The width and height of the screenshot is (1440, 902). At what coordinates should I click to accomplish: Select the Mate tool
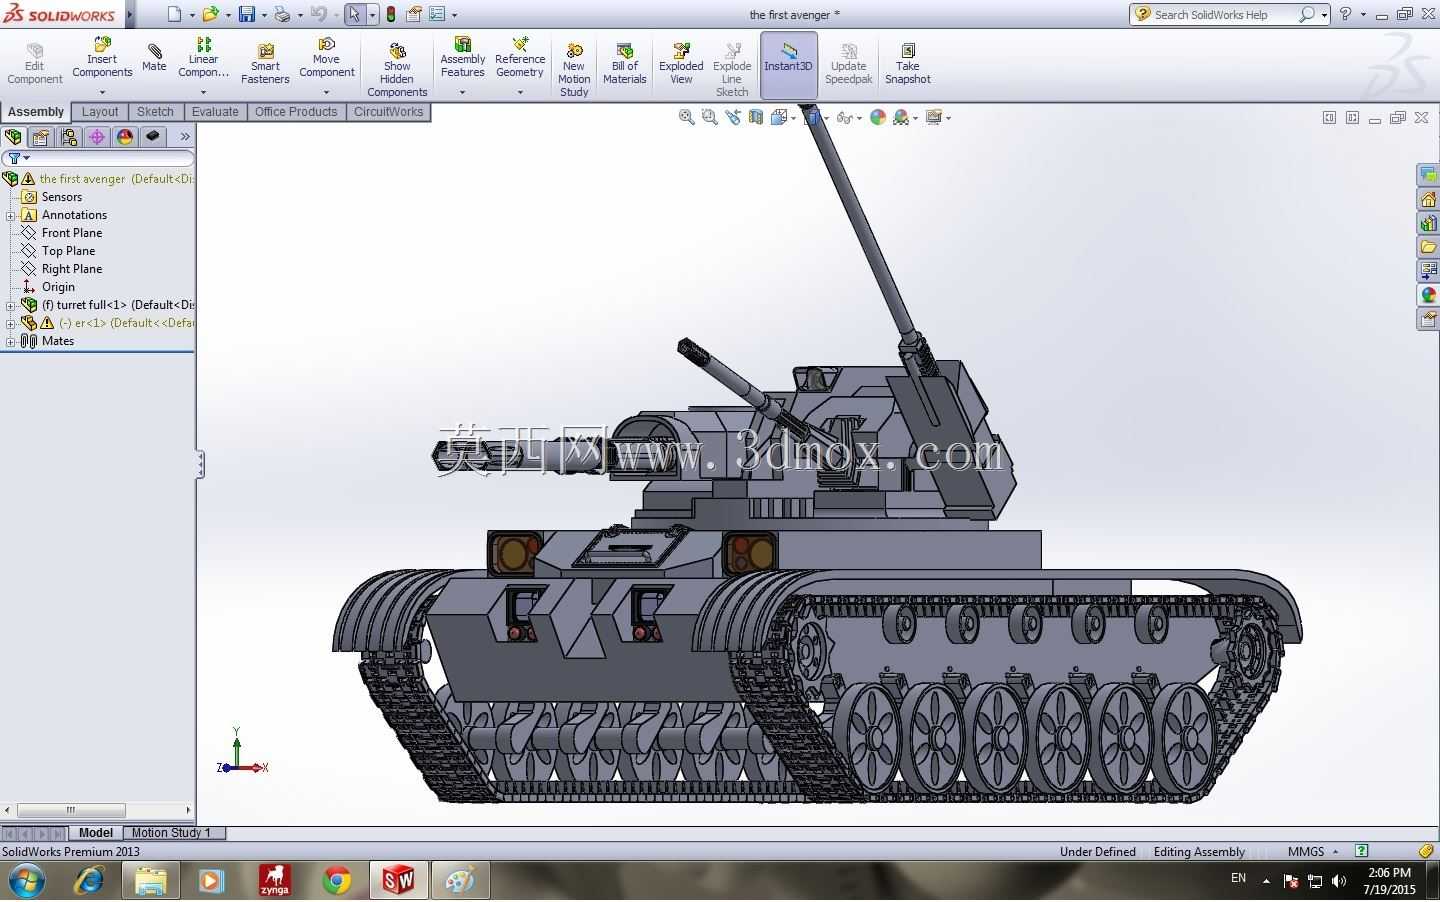click(154, 58)
